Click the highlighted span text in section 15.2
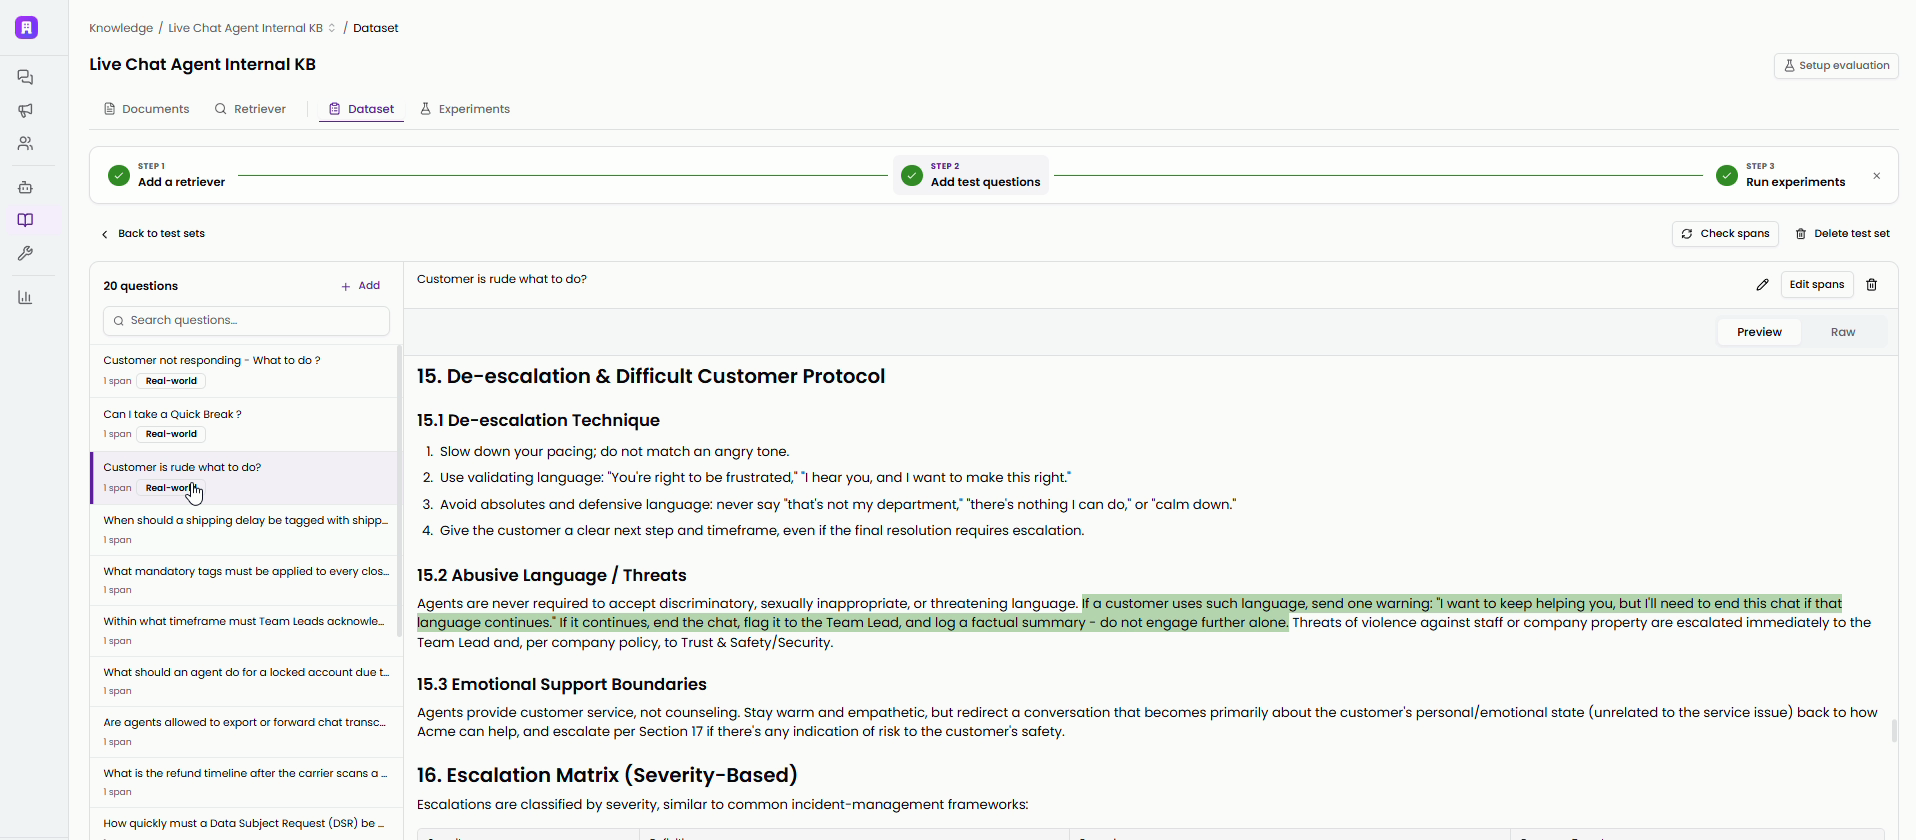This screenshot has width=1916, height=840. pos(1130,613)
